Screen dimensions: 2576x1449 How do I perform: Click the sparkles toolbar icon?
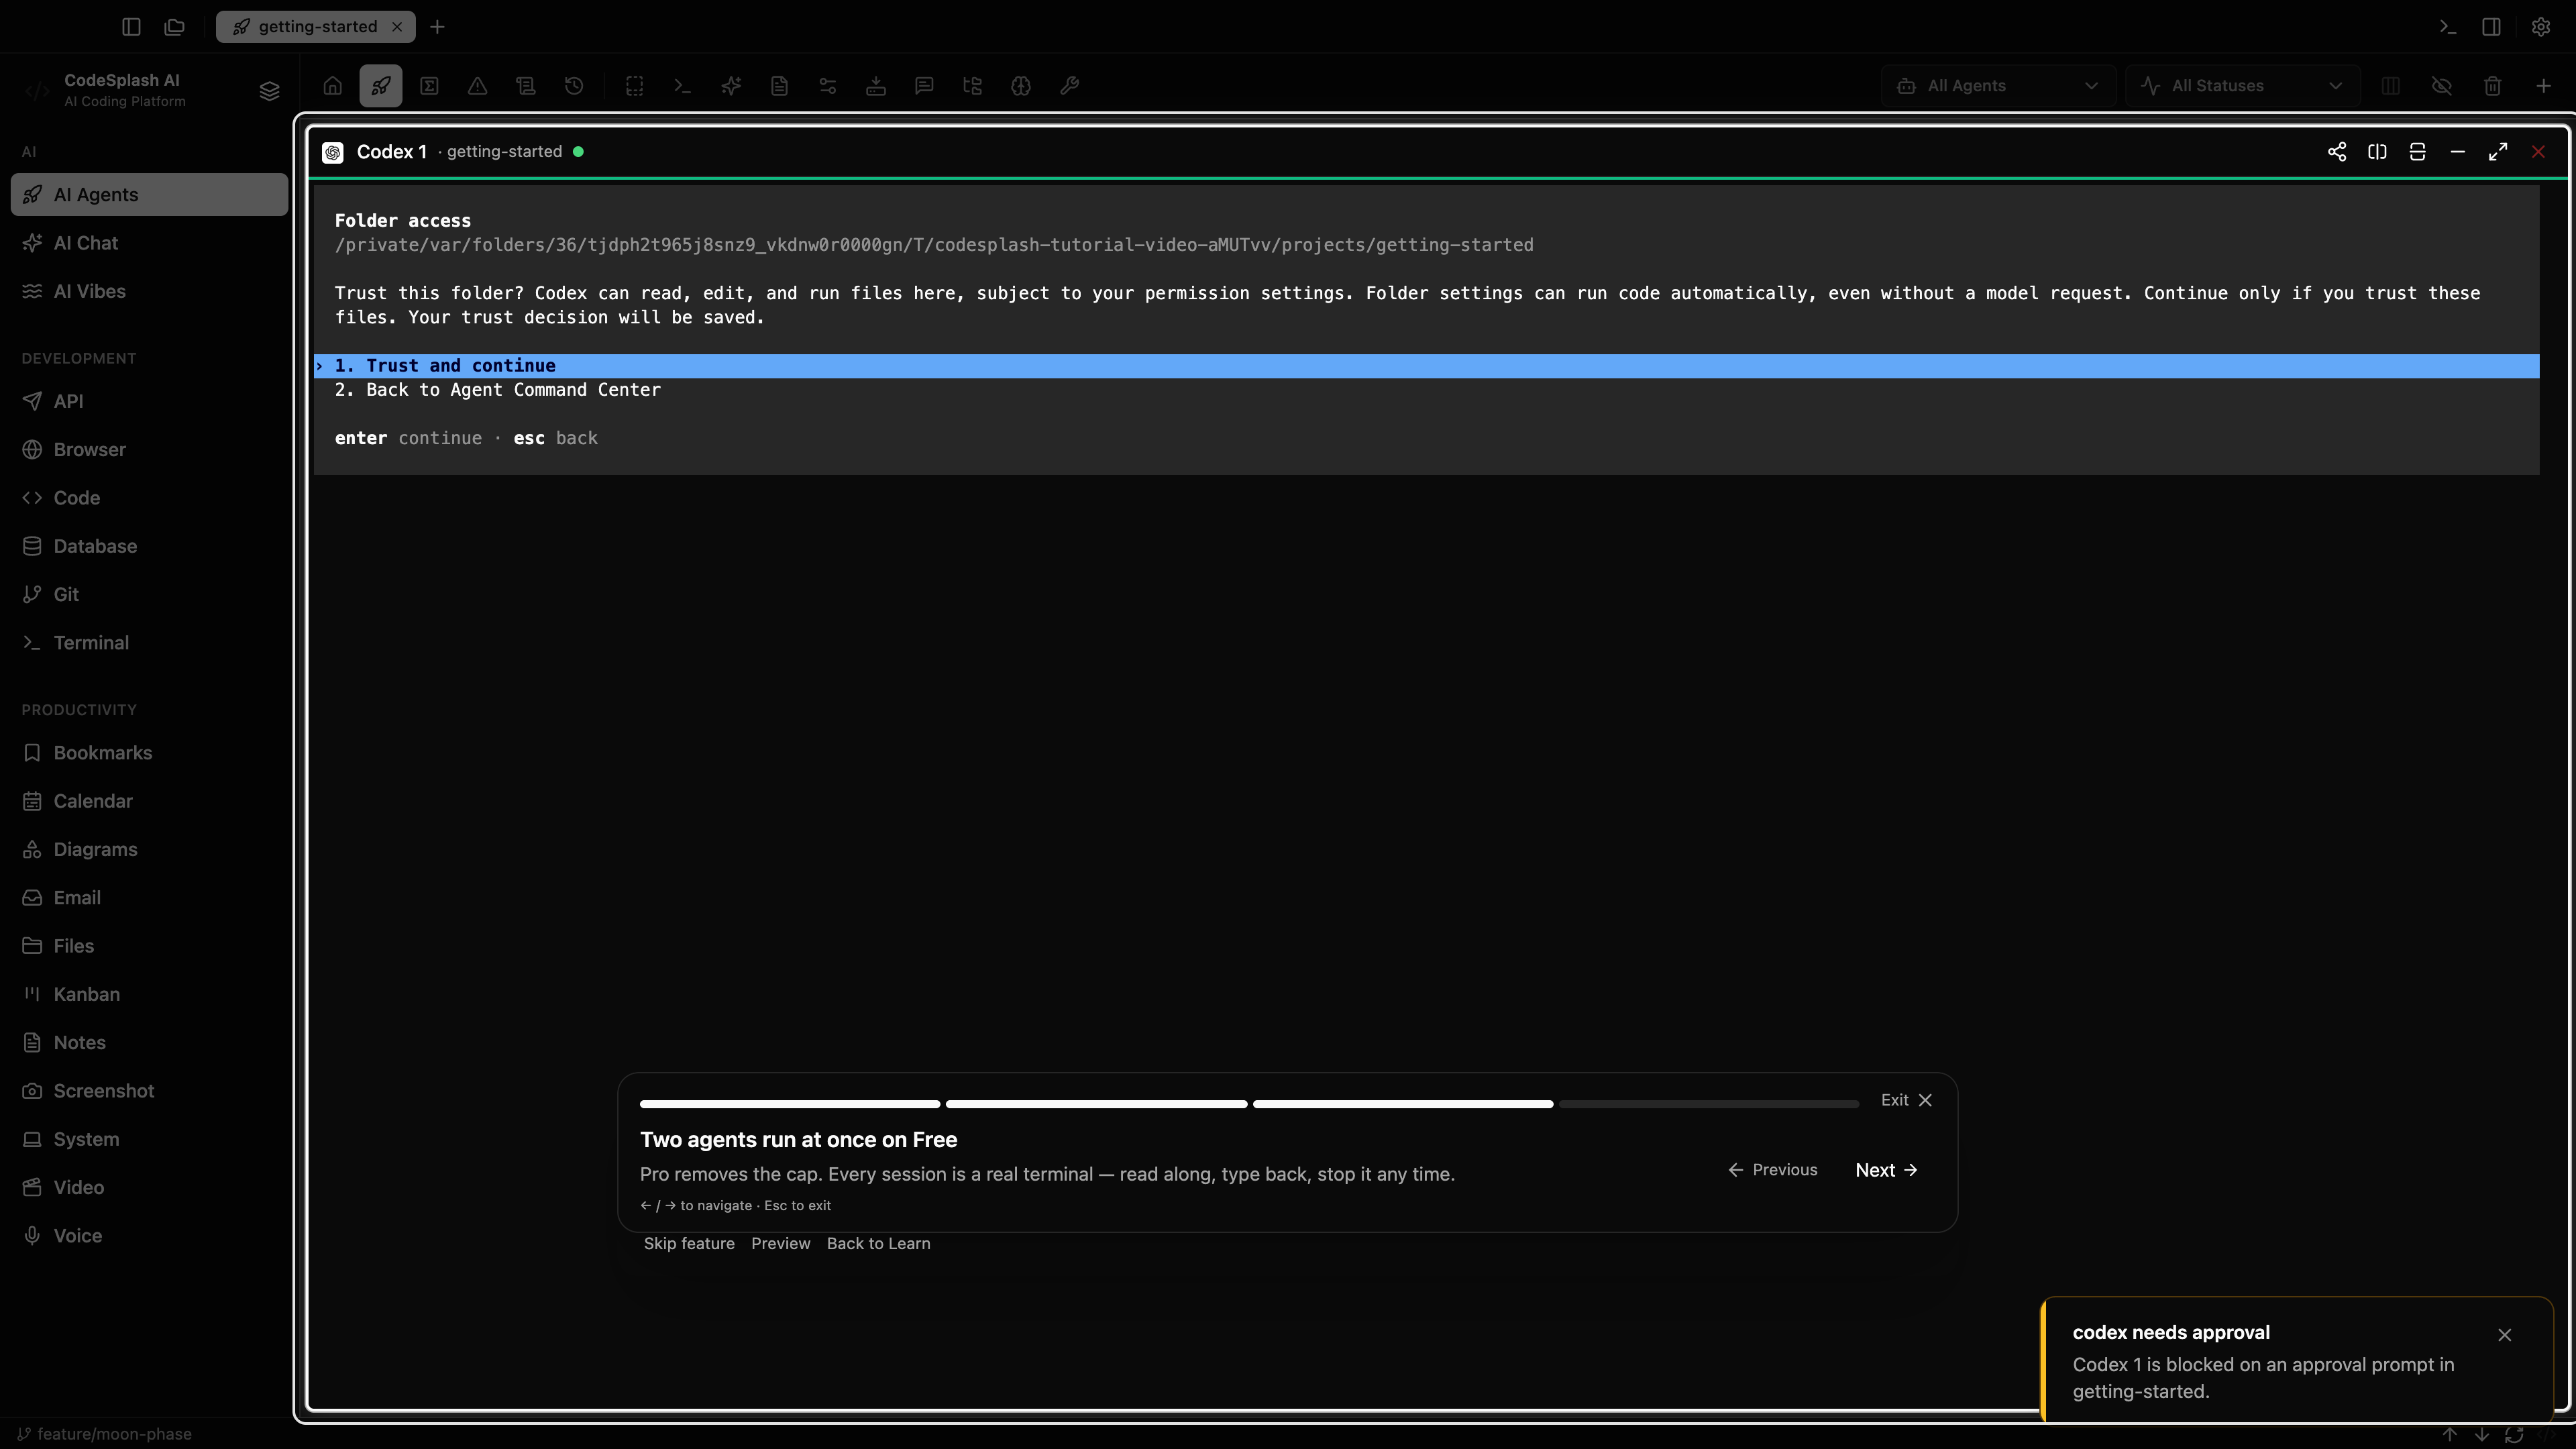click(x=731, y=86)
